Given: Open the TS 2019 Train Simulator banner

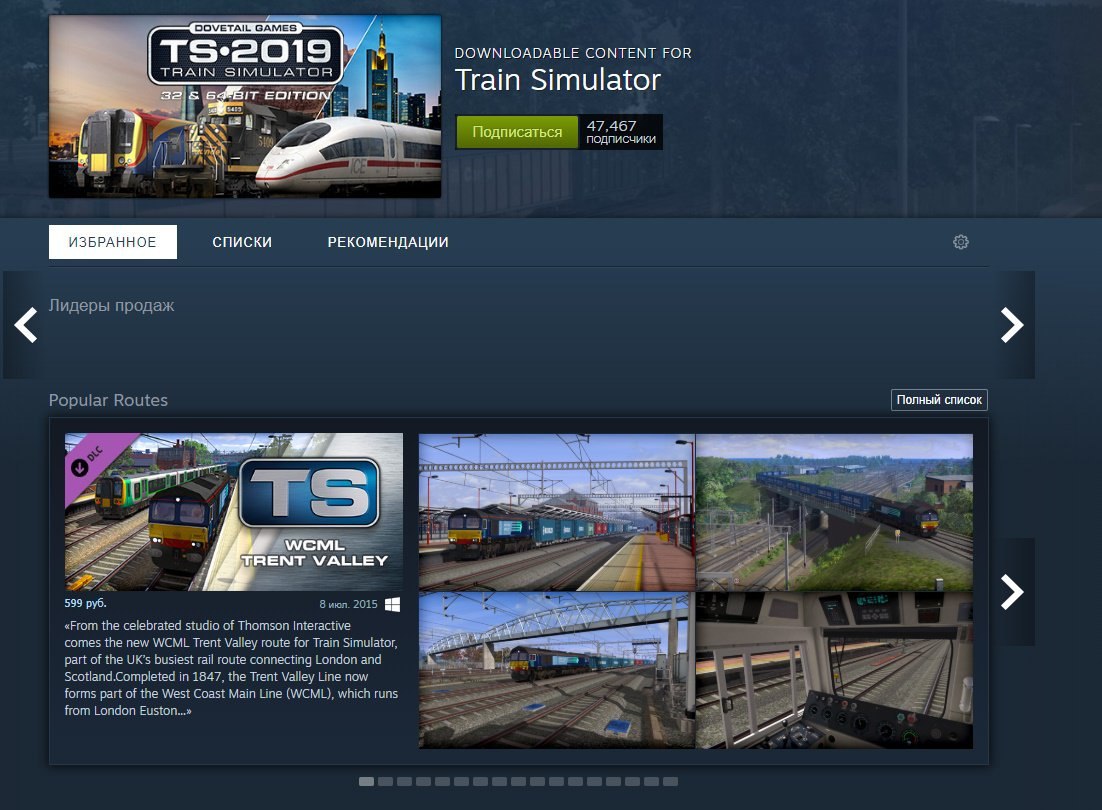Looking at the screenshot, I should tap(245, 107).
